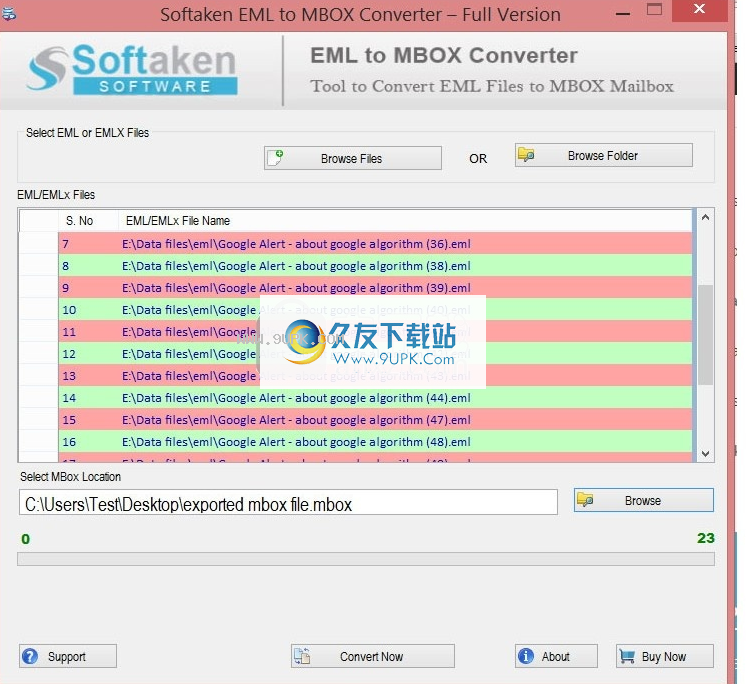Click the Browse Files button
Screen dimensions: 746x684
click(353, 158)
